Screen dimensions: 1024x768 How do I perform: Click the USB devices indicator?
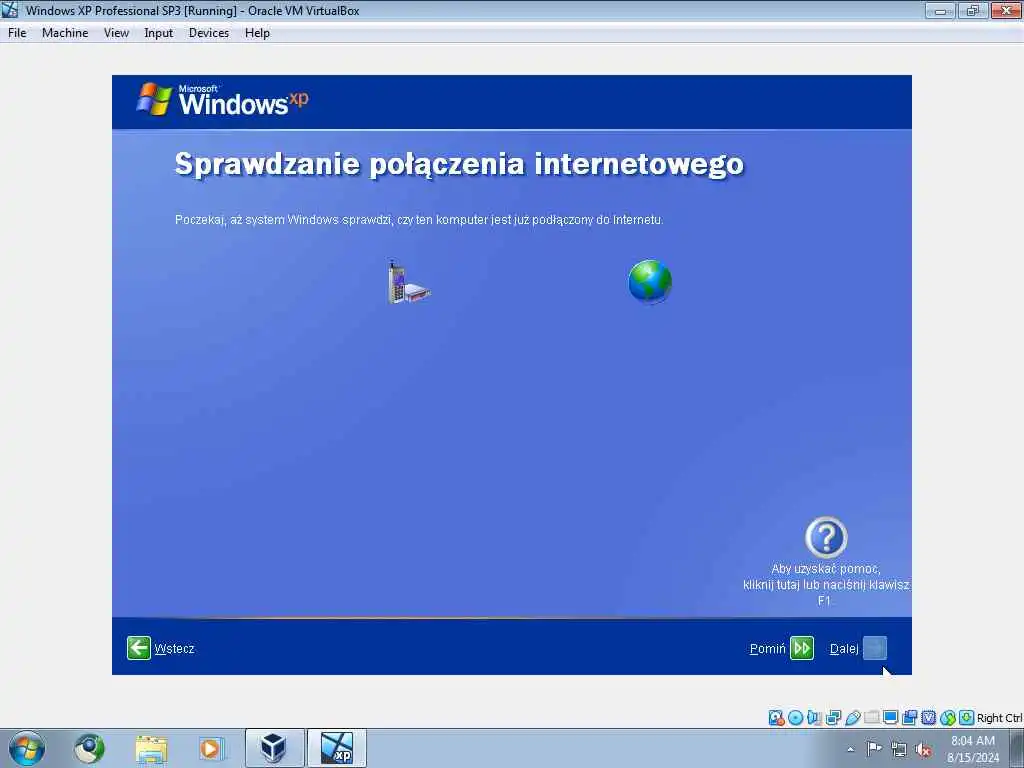point(852,718)
